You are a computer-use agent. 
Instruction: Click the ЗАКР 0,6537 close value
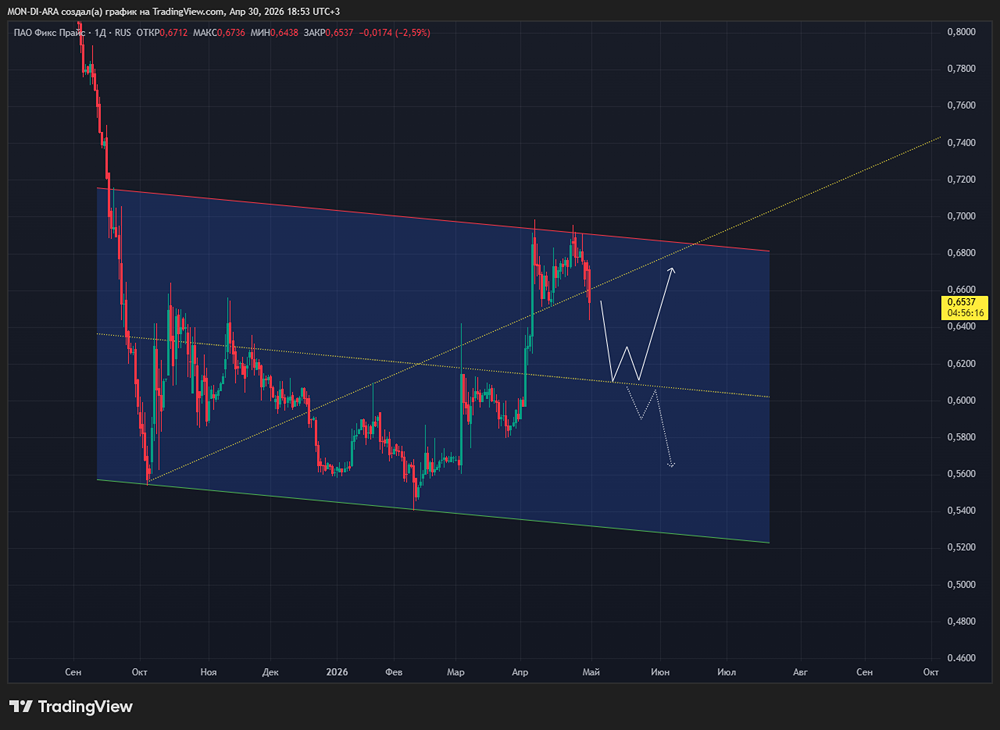click(328, 33)
